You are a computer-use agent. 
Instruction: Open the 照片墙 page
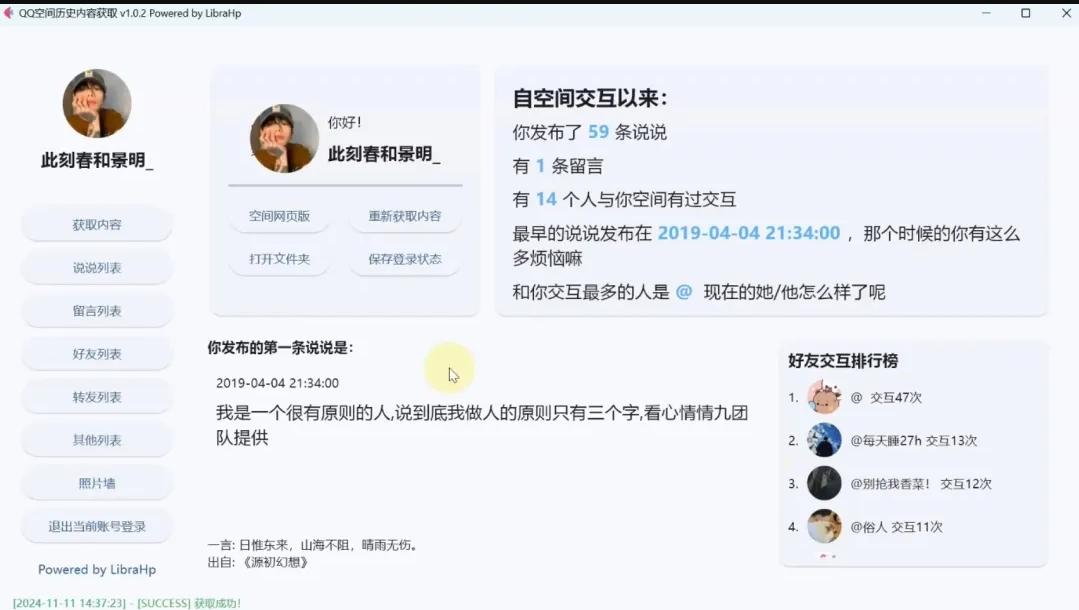tap(96, 483)
